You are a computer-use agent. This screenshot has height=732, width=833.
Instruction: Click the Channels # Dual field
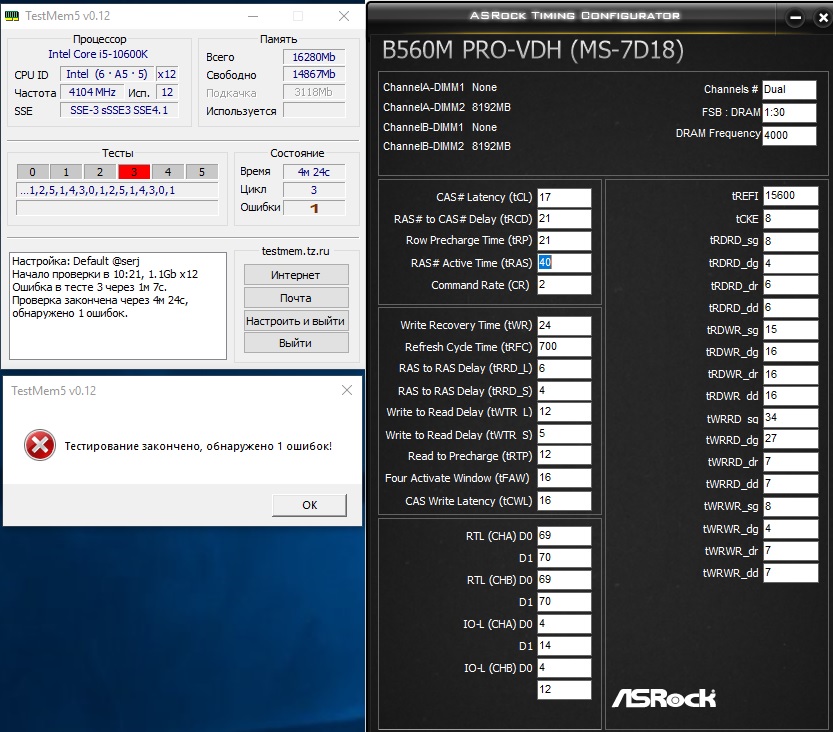(789, 90)
